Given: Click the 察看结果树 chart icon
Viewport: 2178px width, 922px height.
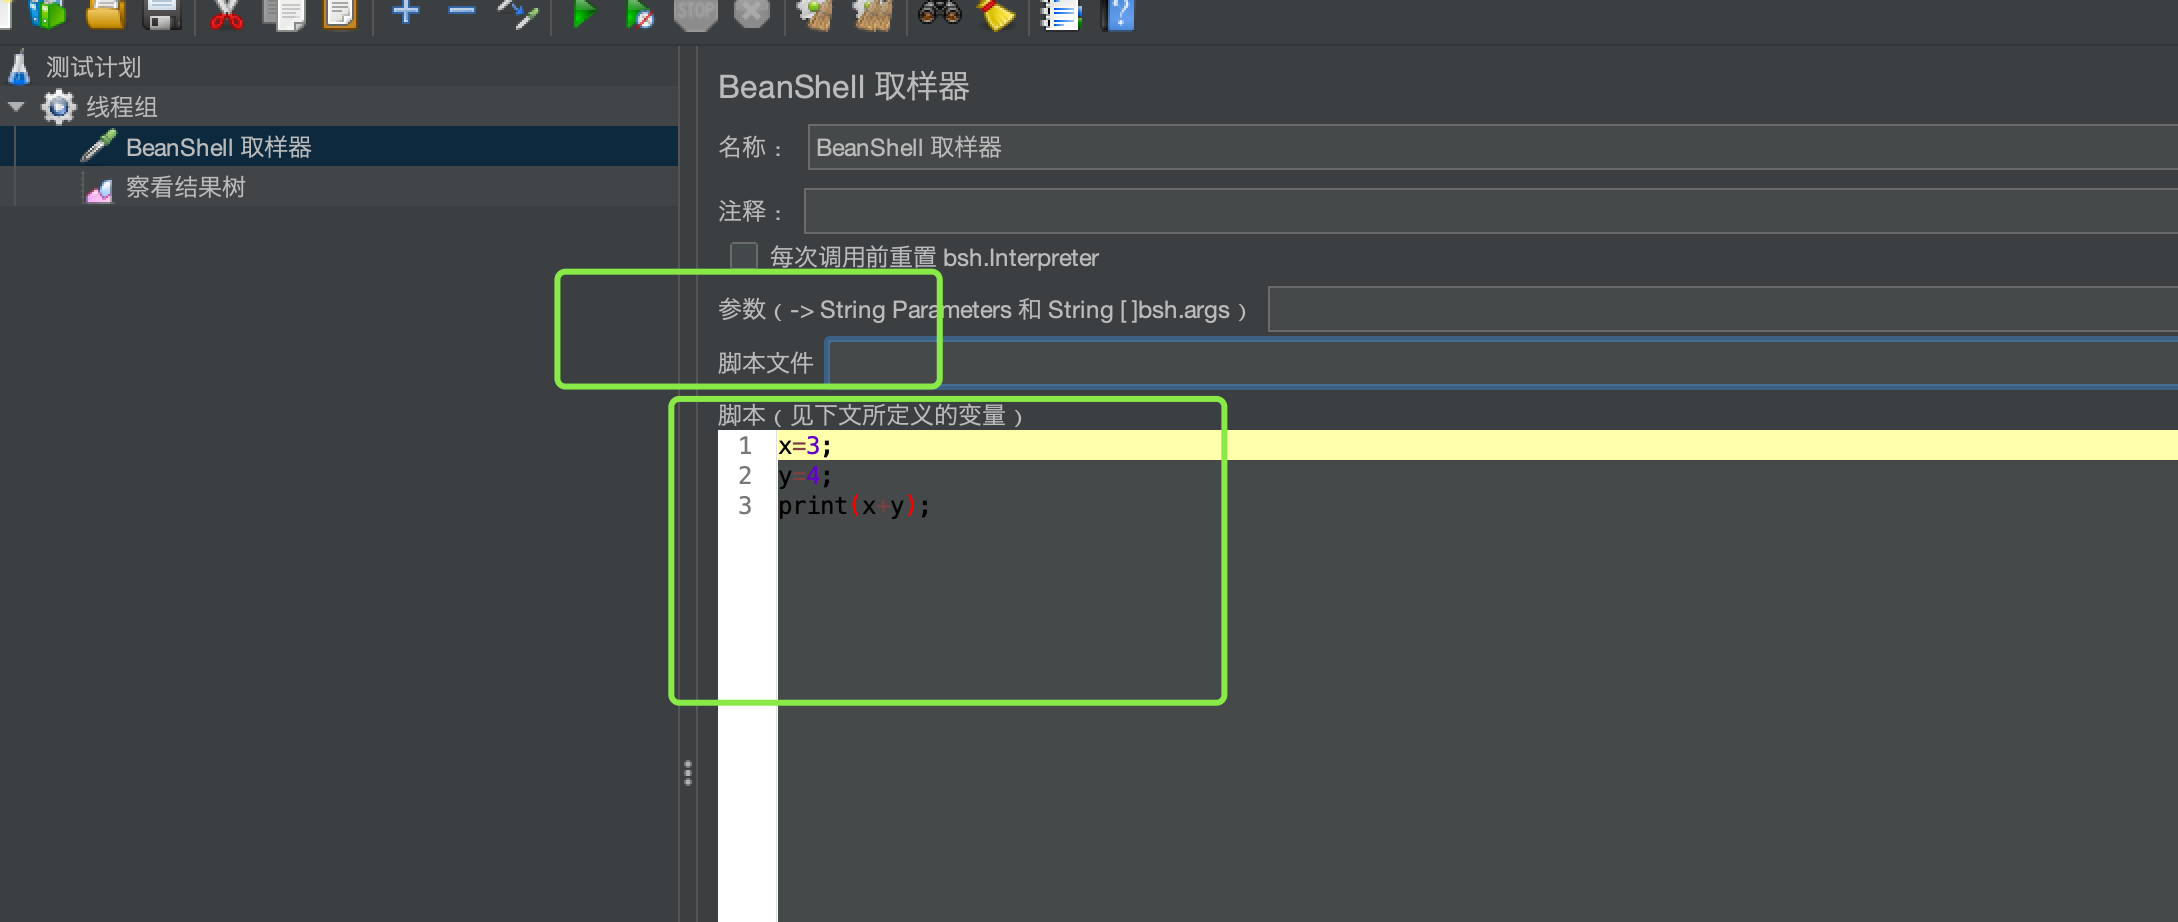Looking at the screenshot, I should click(x=99, y=188).
